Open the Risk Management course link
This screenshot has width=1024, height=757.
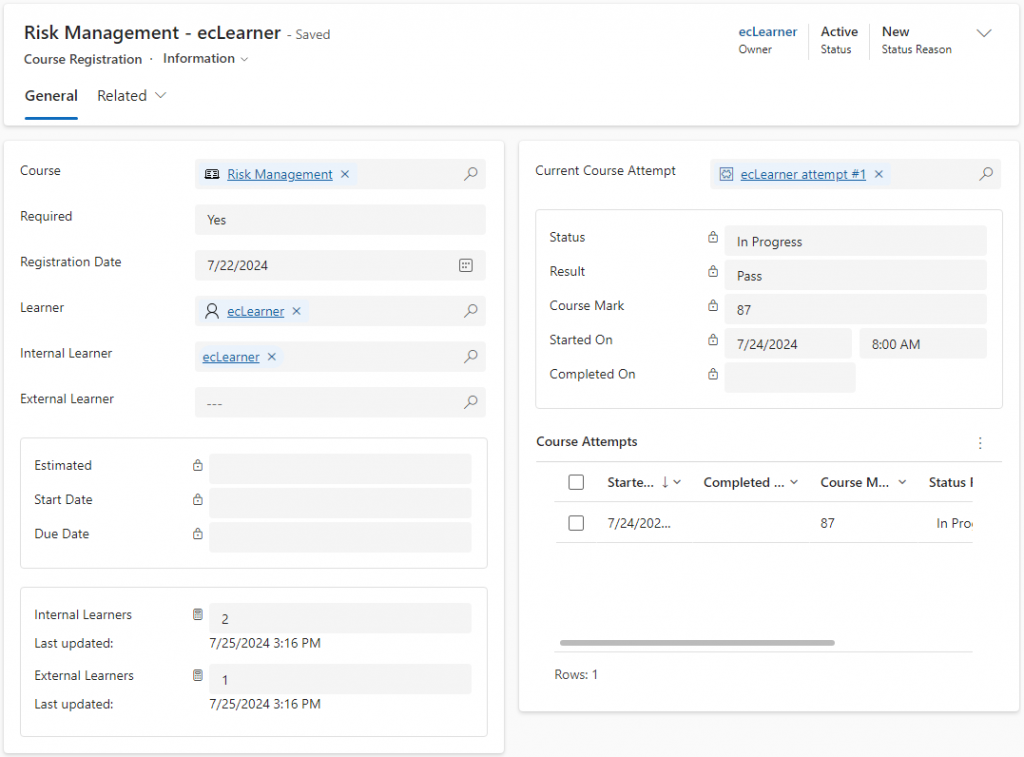[x=280, y=174]
